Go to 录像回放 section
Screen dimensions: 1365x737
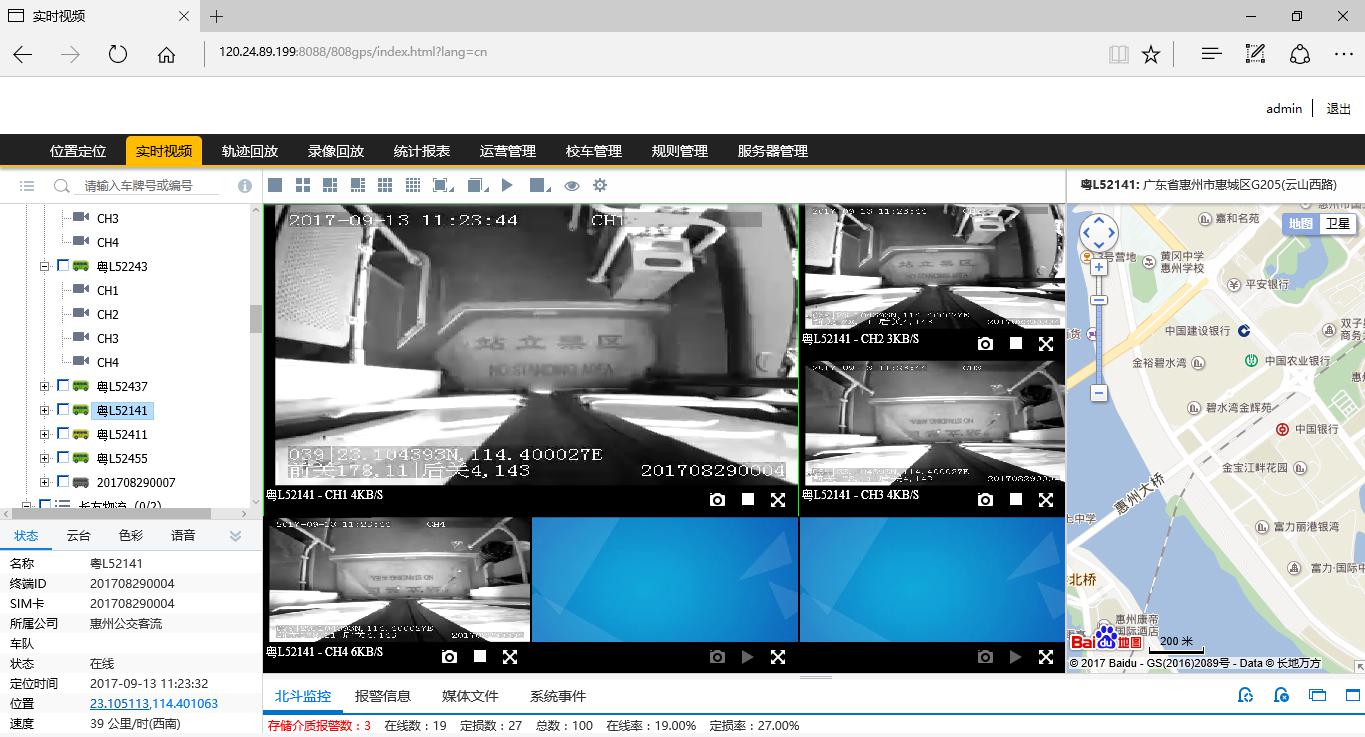click(336, 151)
